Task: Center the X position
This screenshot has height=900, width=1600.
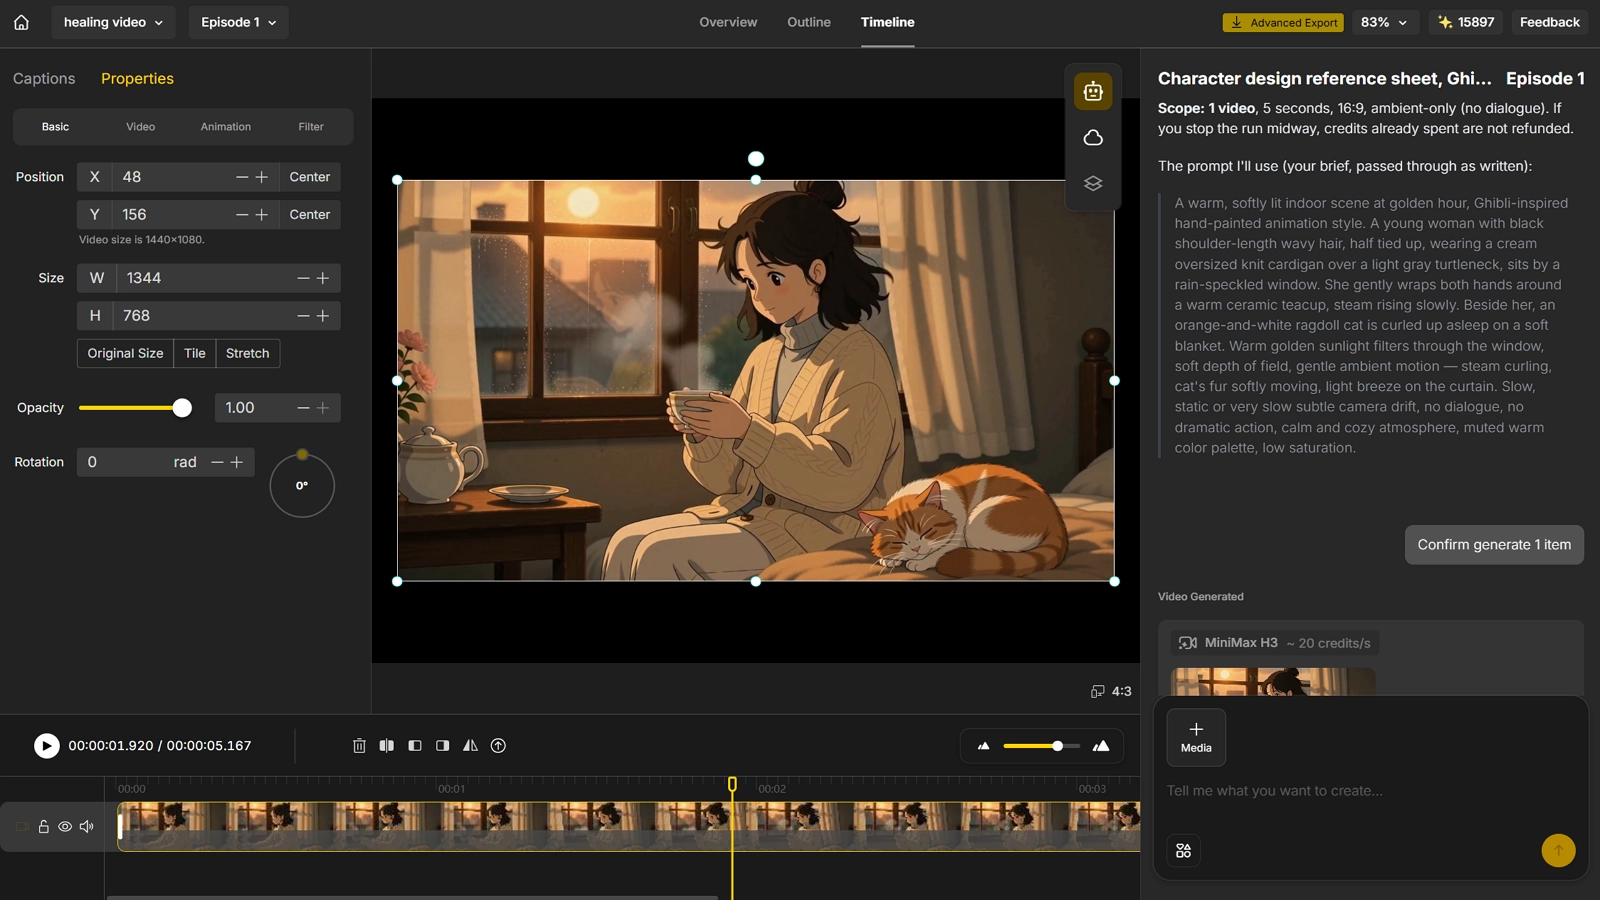Action: click(310, 177)
